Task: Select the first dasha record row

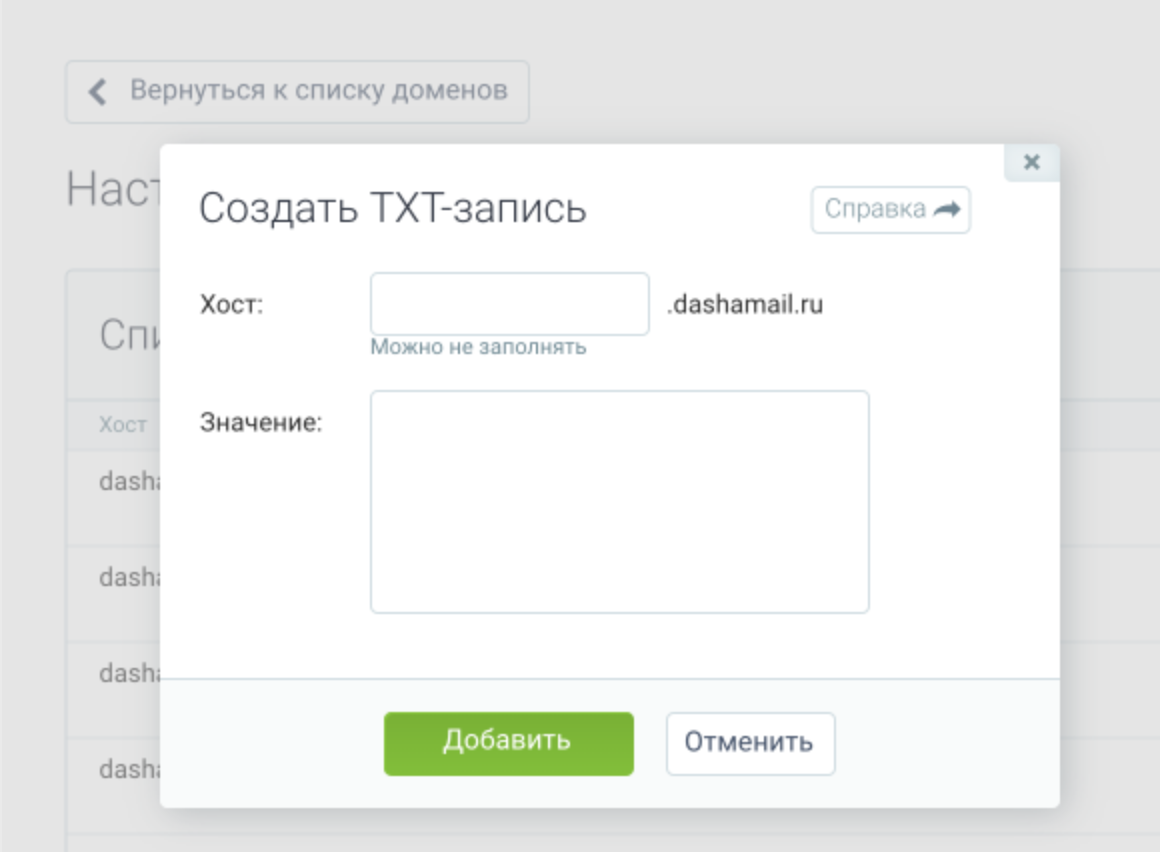Action: (x=129, y=482)
